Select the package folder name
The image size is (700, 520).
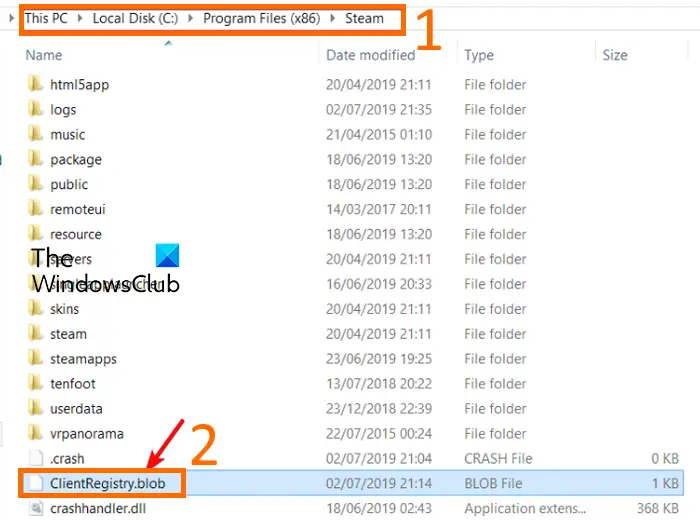coord(76,160)
